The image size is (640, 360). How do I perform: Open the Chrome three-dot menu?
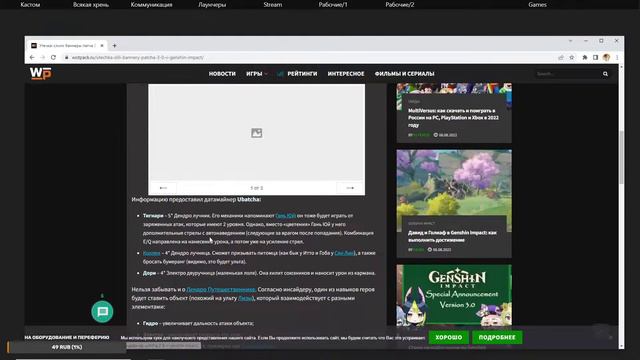click(x=617, y=58)
